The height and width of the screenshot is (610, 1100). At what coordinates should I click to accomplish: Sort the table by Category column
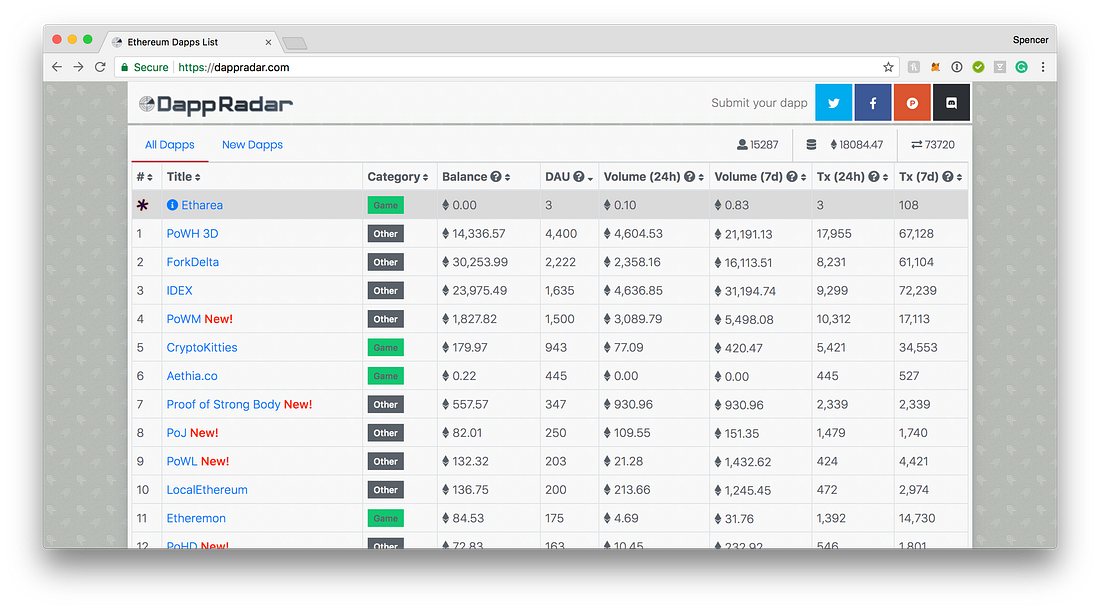(x=398, y=177)
